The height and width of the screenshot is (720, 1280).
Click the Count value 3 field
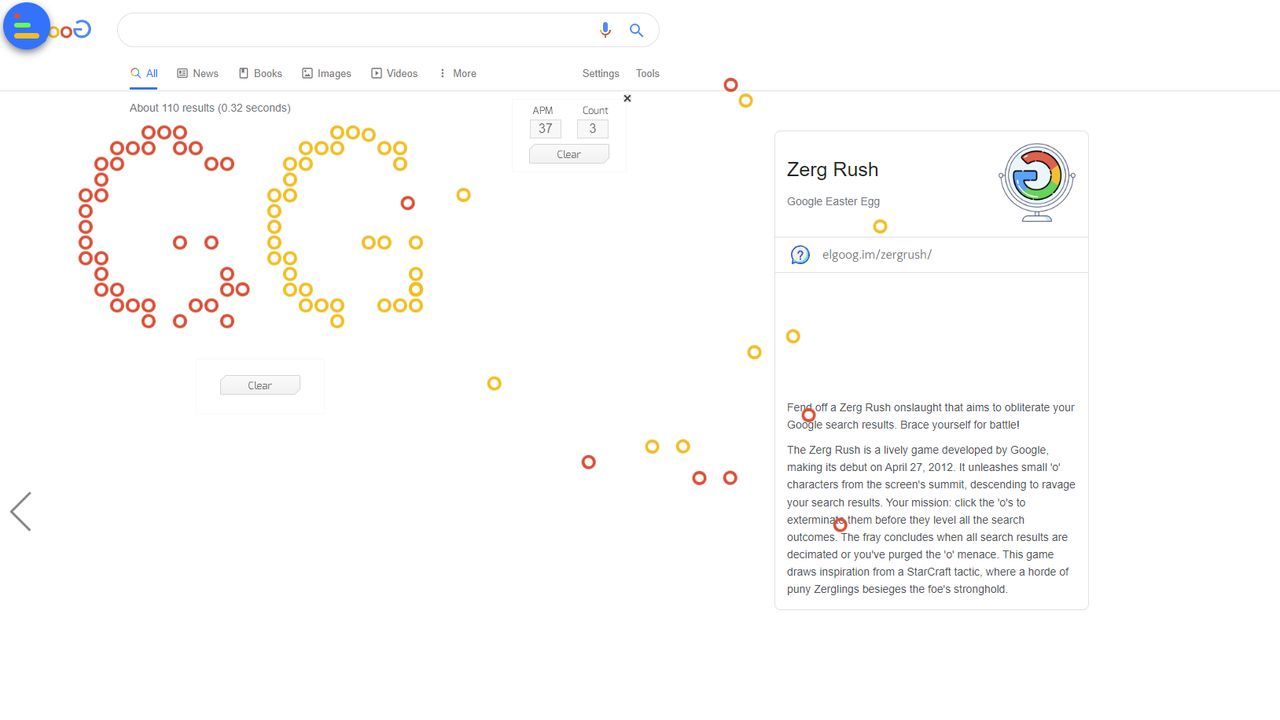pyautogui.click(x=592, y=128)
